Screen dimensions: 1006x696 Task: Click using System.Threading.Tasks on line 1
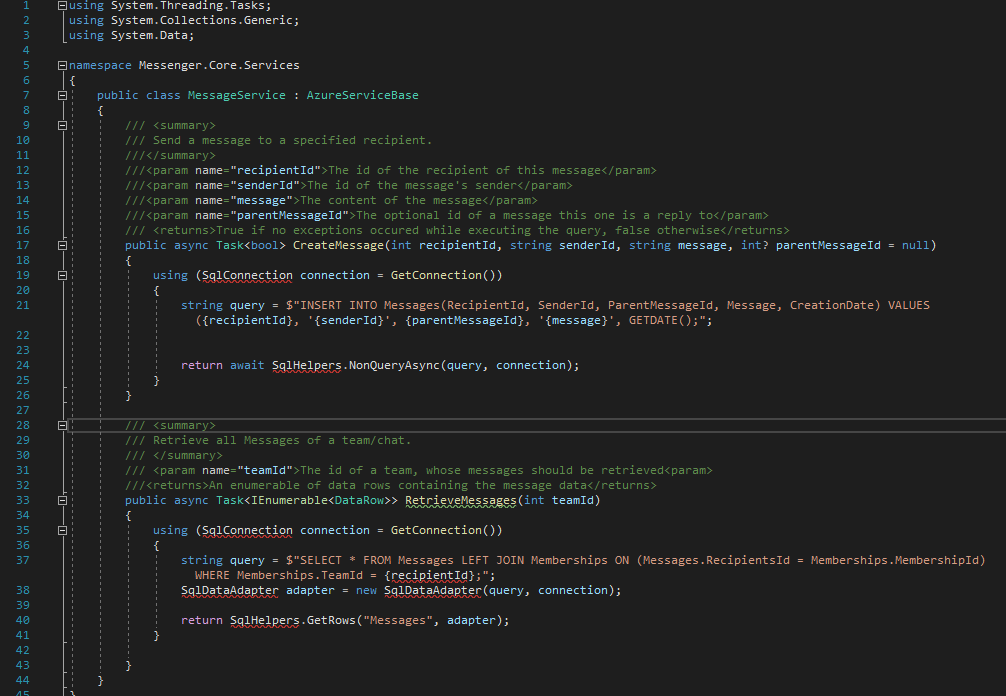170,5
